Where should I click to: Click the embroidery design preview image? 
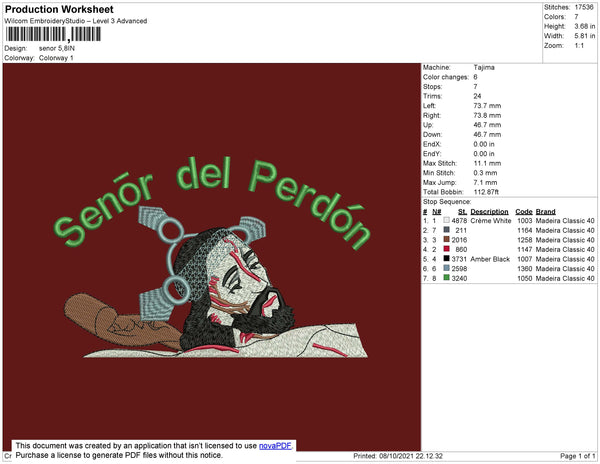point(212,257)
